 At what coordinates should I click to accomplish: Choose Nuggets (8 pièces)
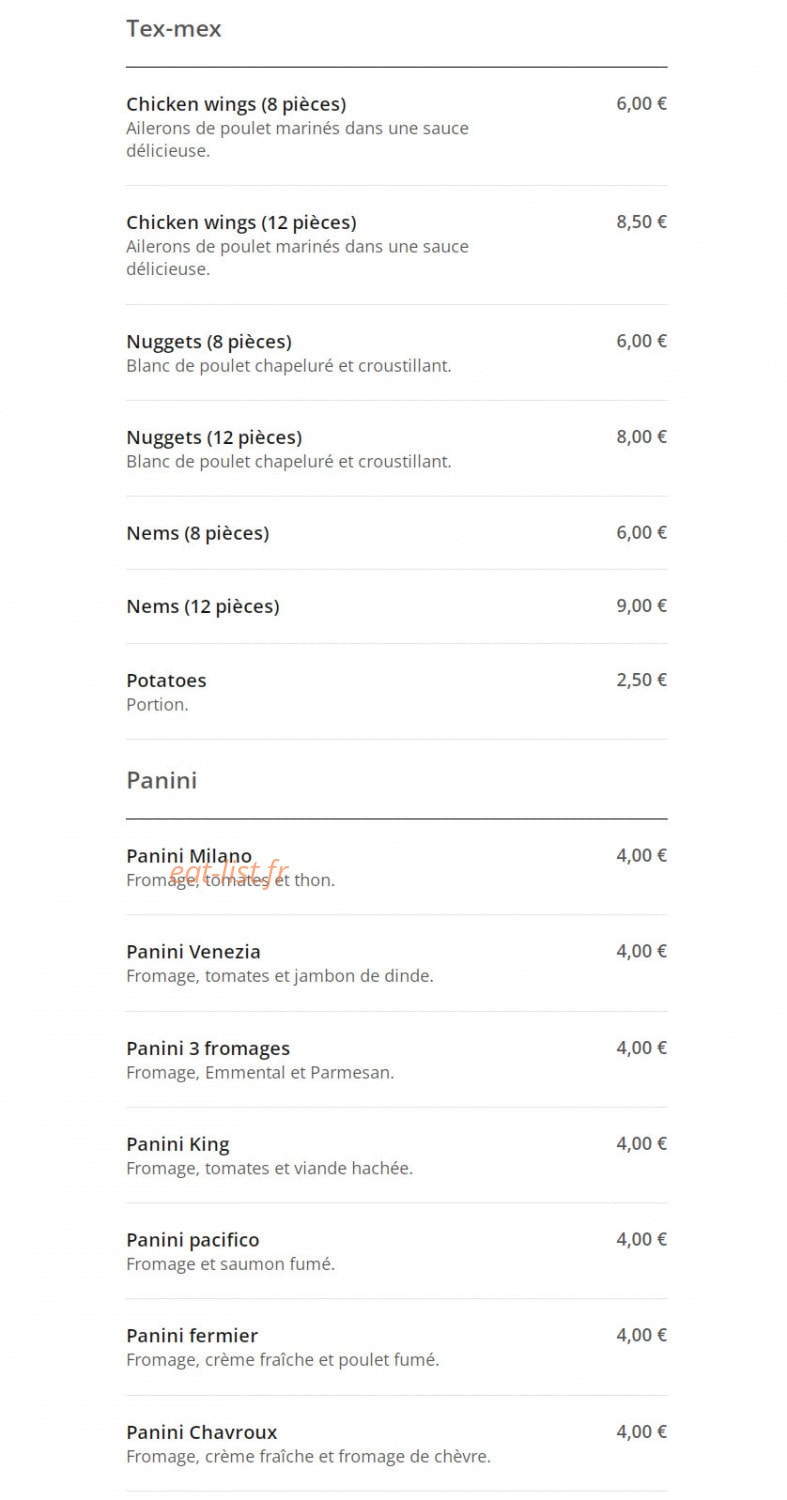pyautogui.click(x=396, y=353)
